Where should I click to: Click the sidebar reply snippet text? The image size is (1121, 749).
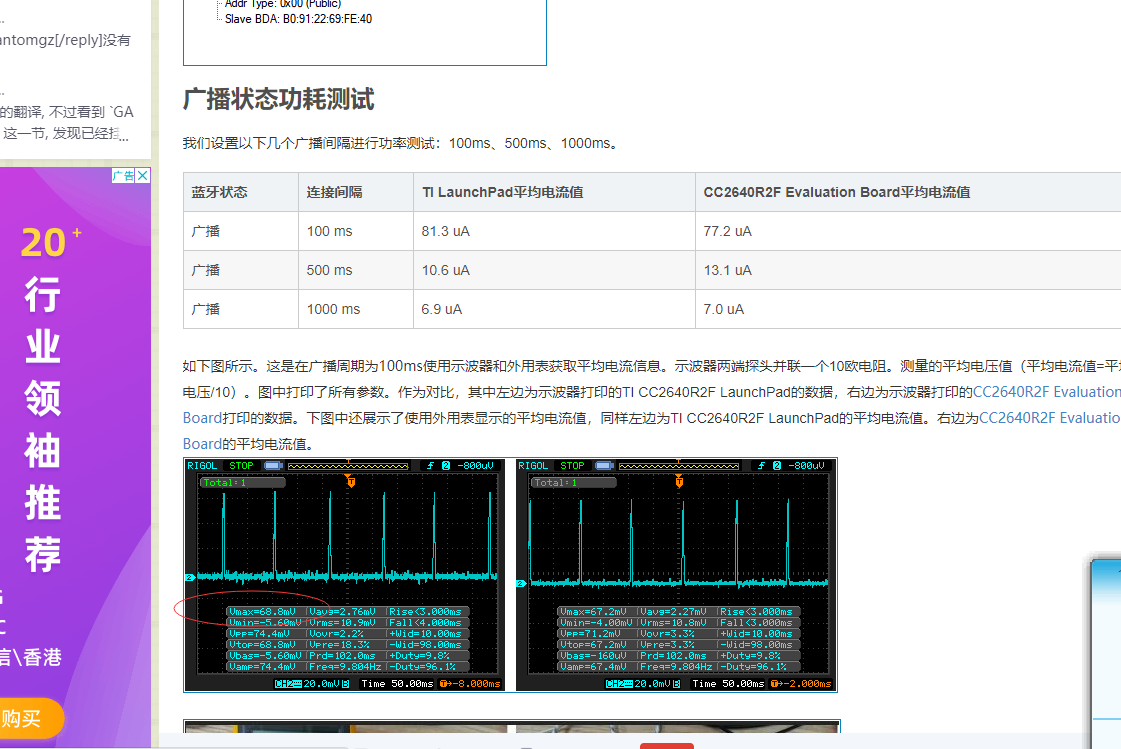(65, 40)
